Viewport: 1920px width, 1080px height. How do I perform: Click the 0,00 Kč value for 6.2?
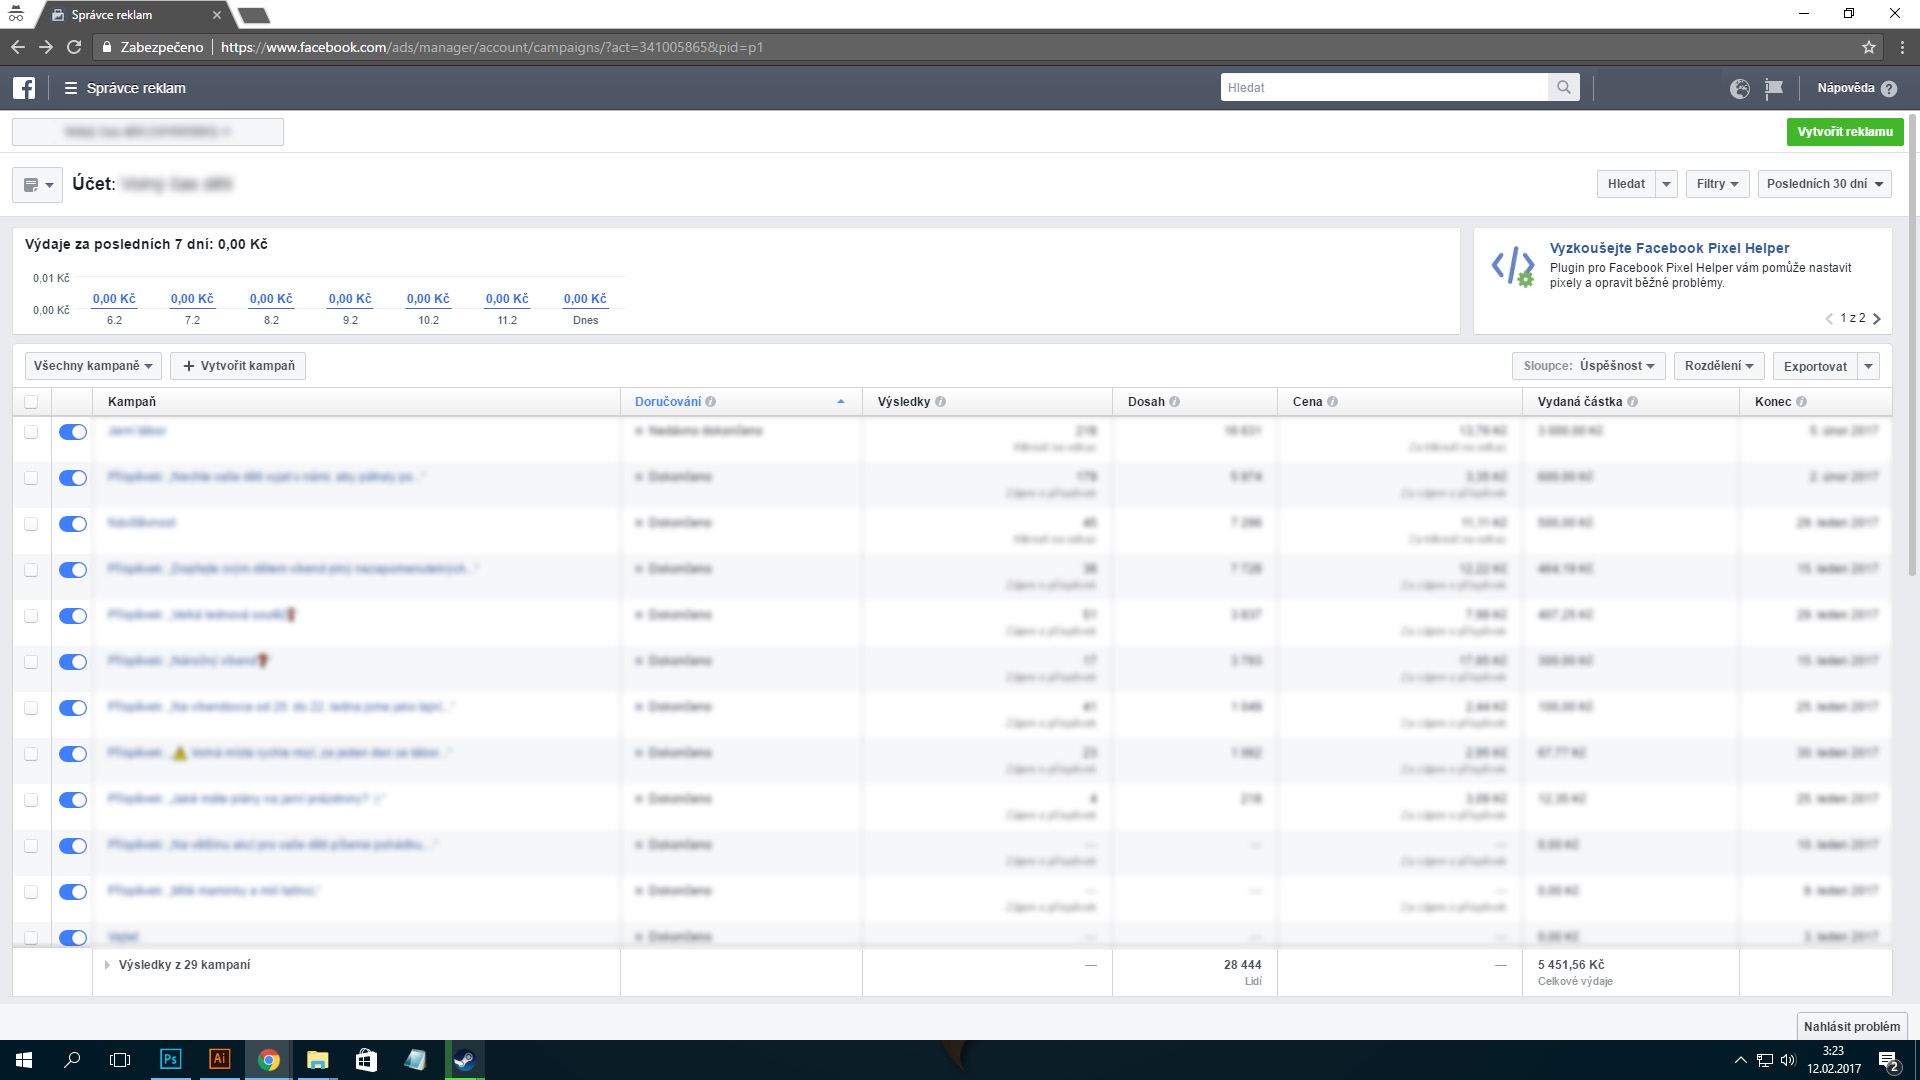point(114,299)
